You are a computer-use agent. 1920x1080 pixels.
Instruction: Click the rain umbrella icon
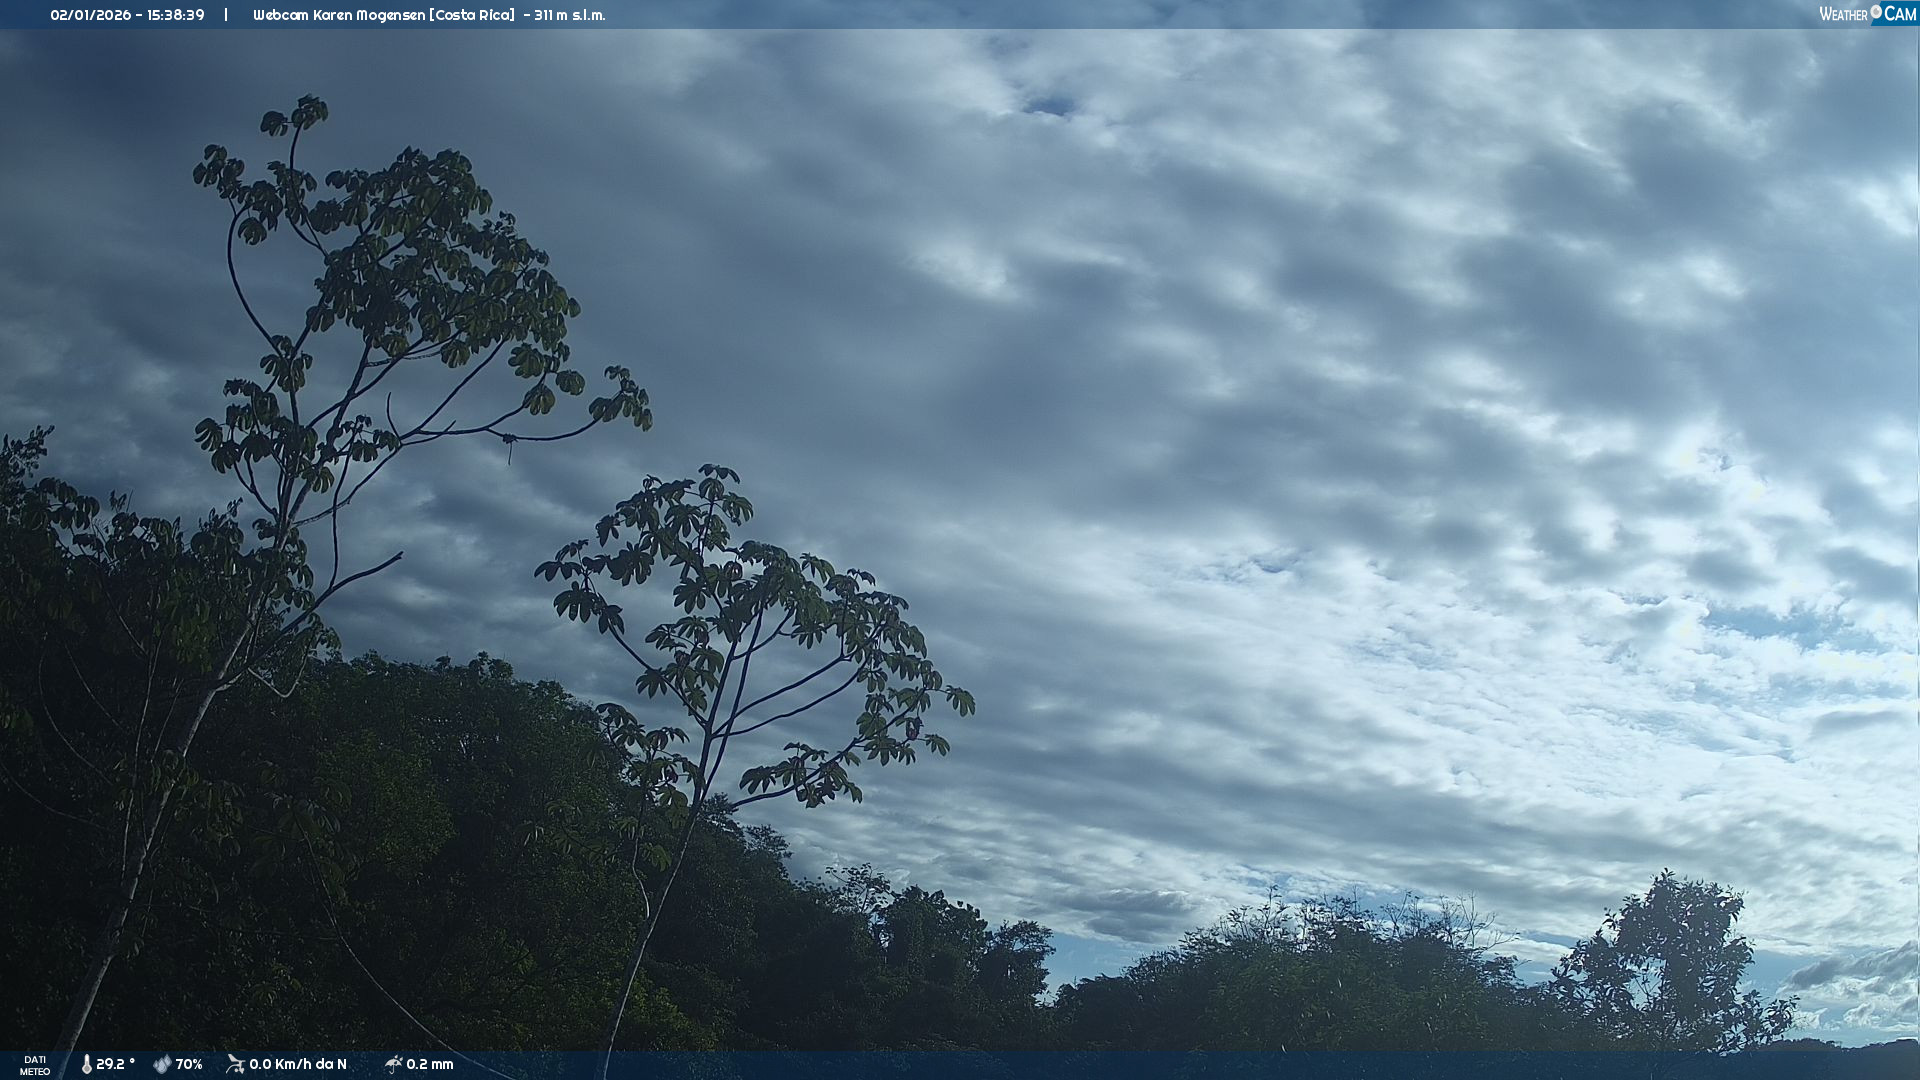pos(393,1064)
